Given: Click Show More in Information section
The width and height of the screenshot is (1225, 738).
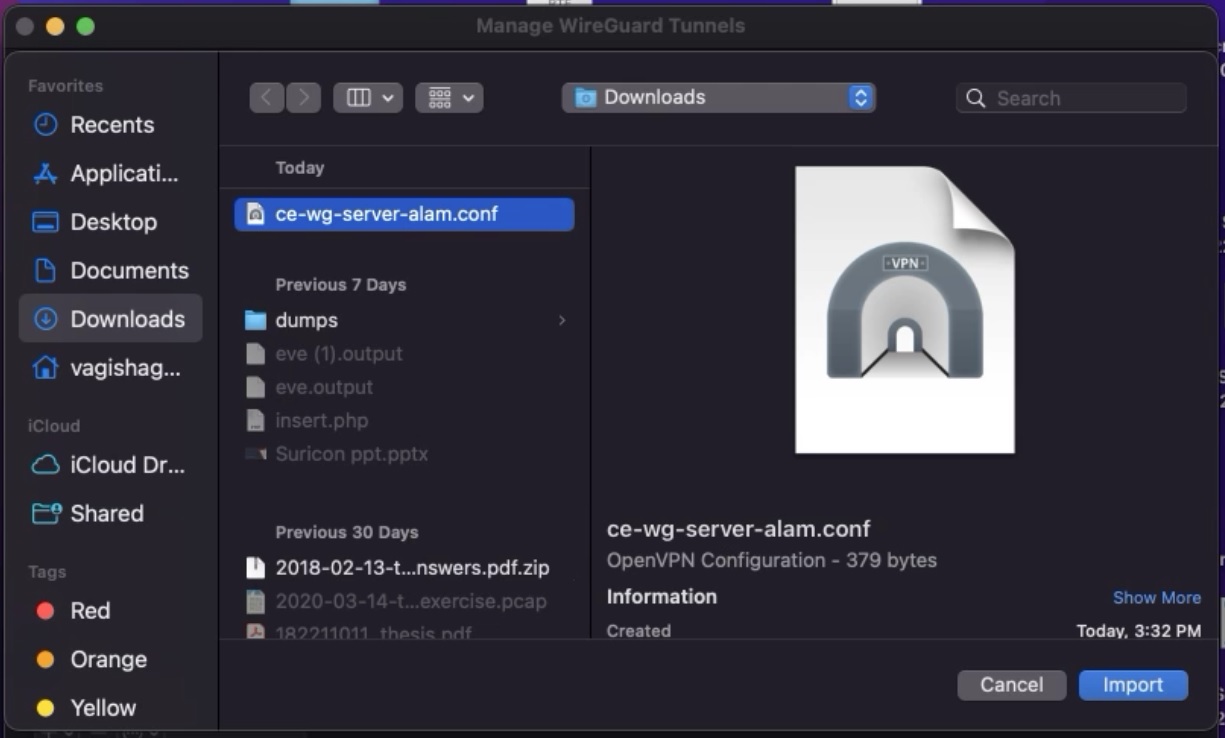Looking at the screenshot, I should click(x=1157, y=597).
